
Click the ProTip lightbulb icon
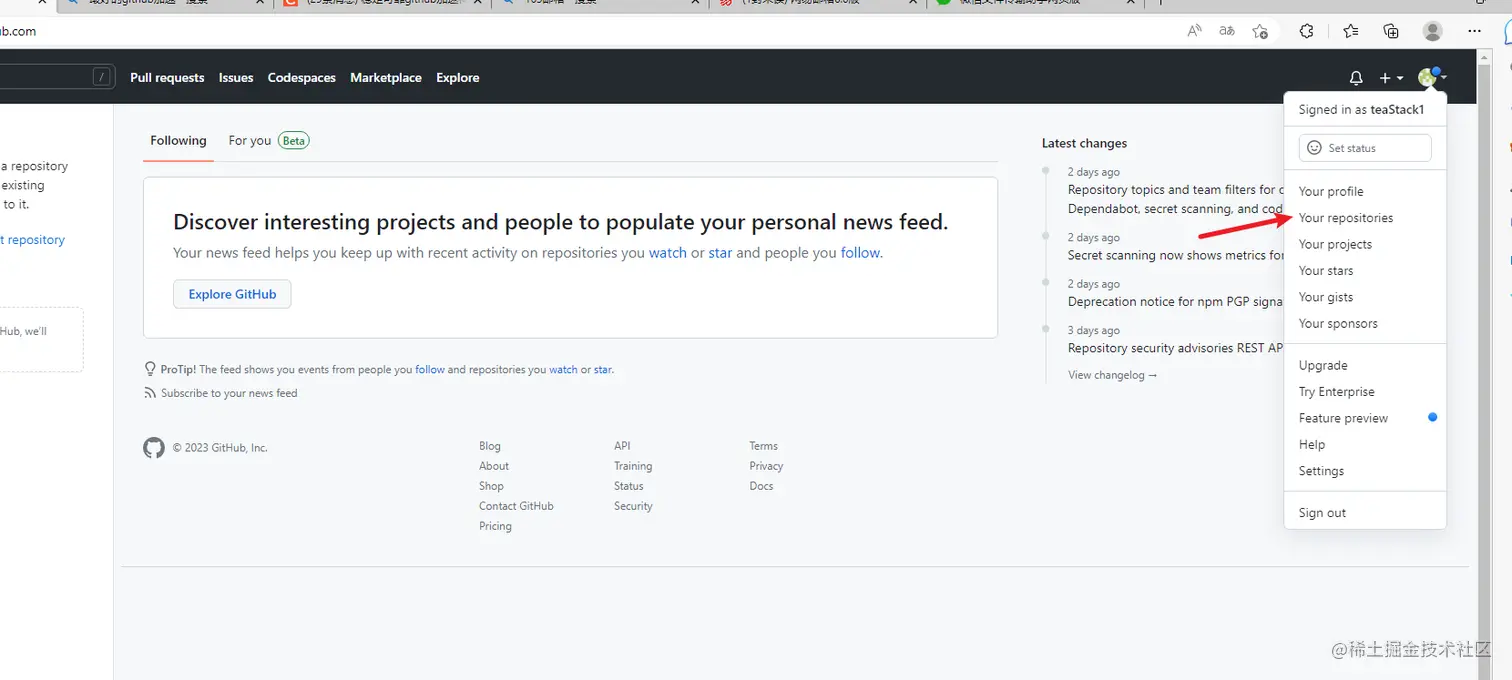150,369
